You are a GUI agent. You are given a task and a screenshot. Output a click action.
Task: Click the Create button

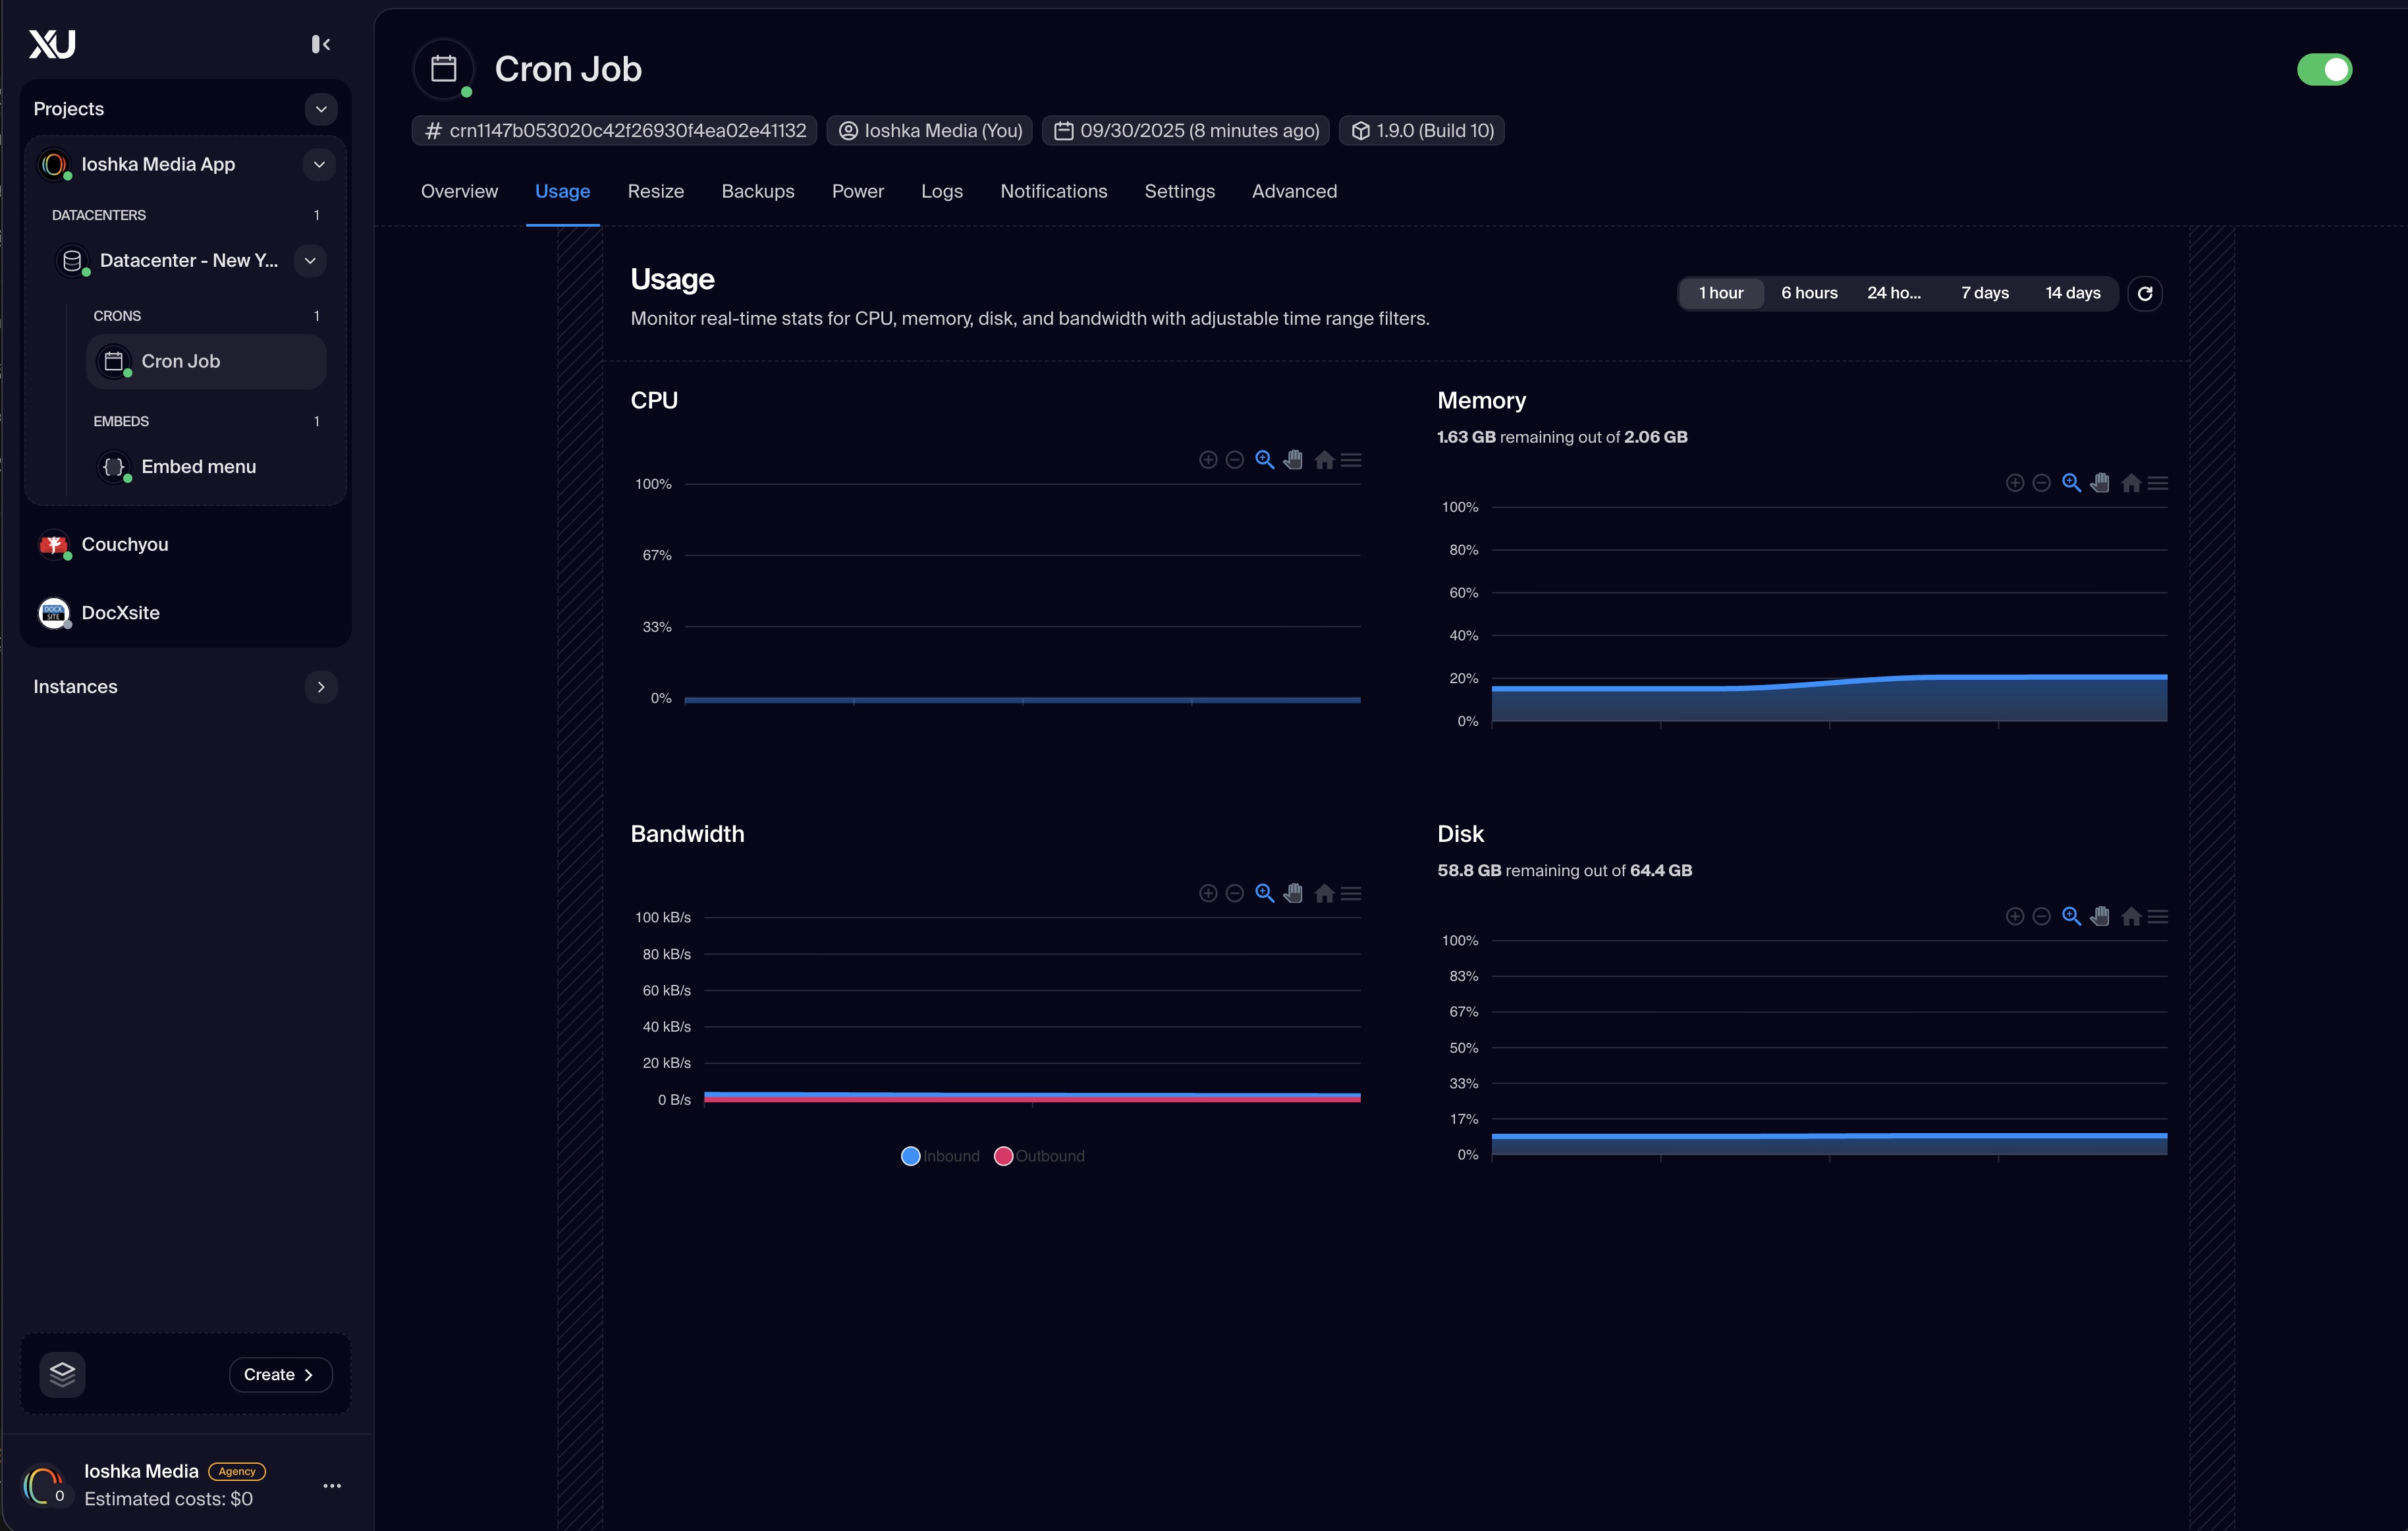pyautogui.click(x=280, y=1374)
